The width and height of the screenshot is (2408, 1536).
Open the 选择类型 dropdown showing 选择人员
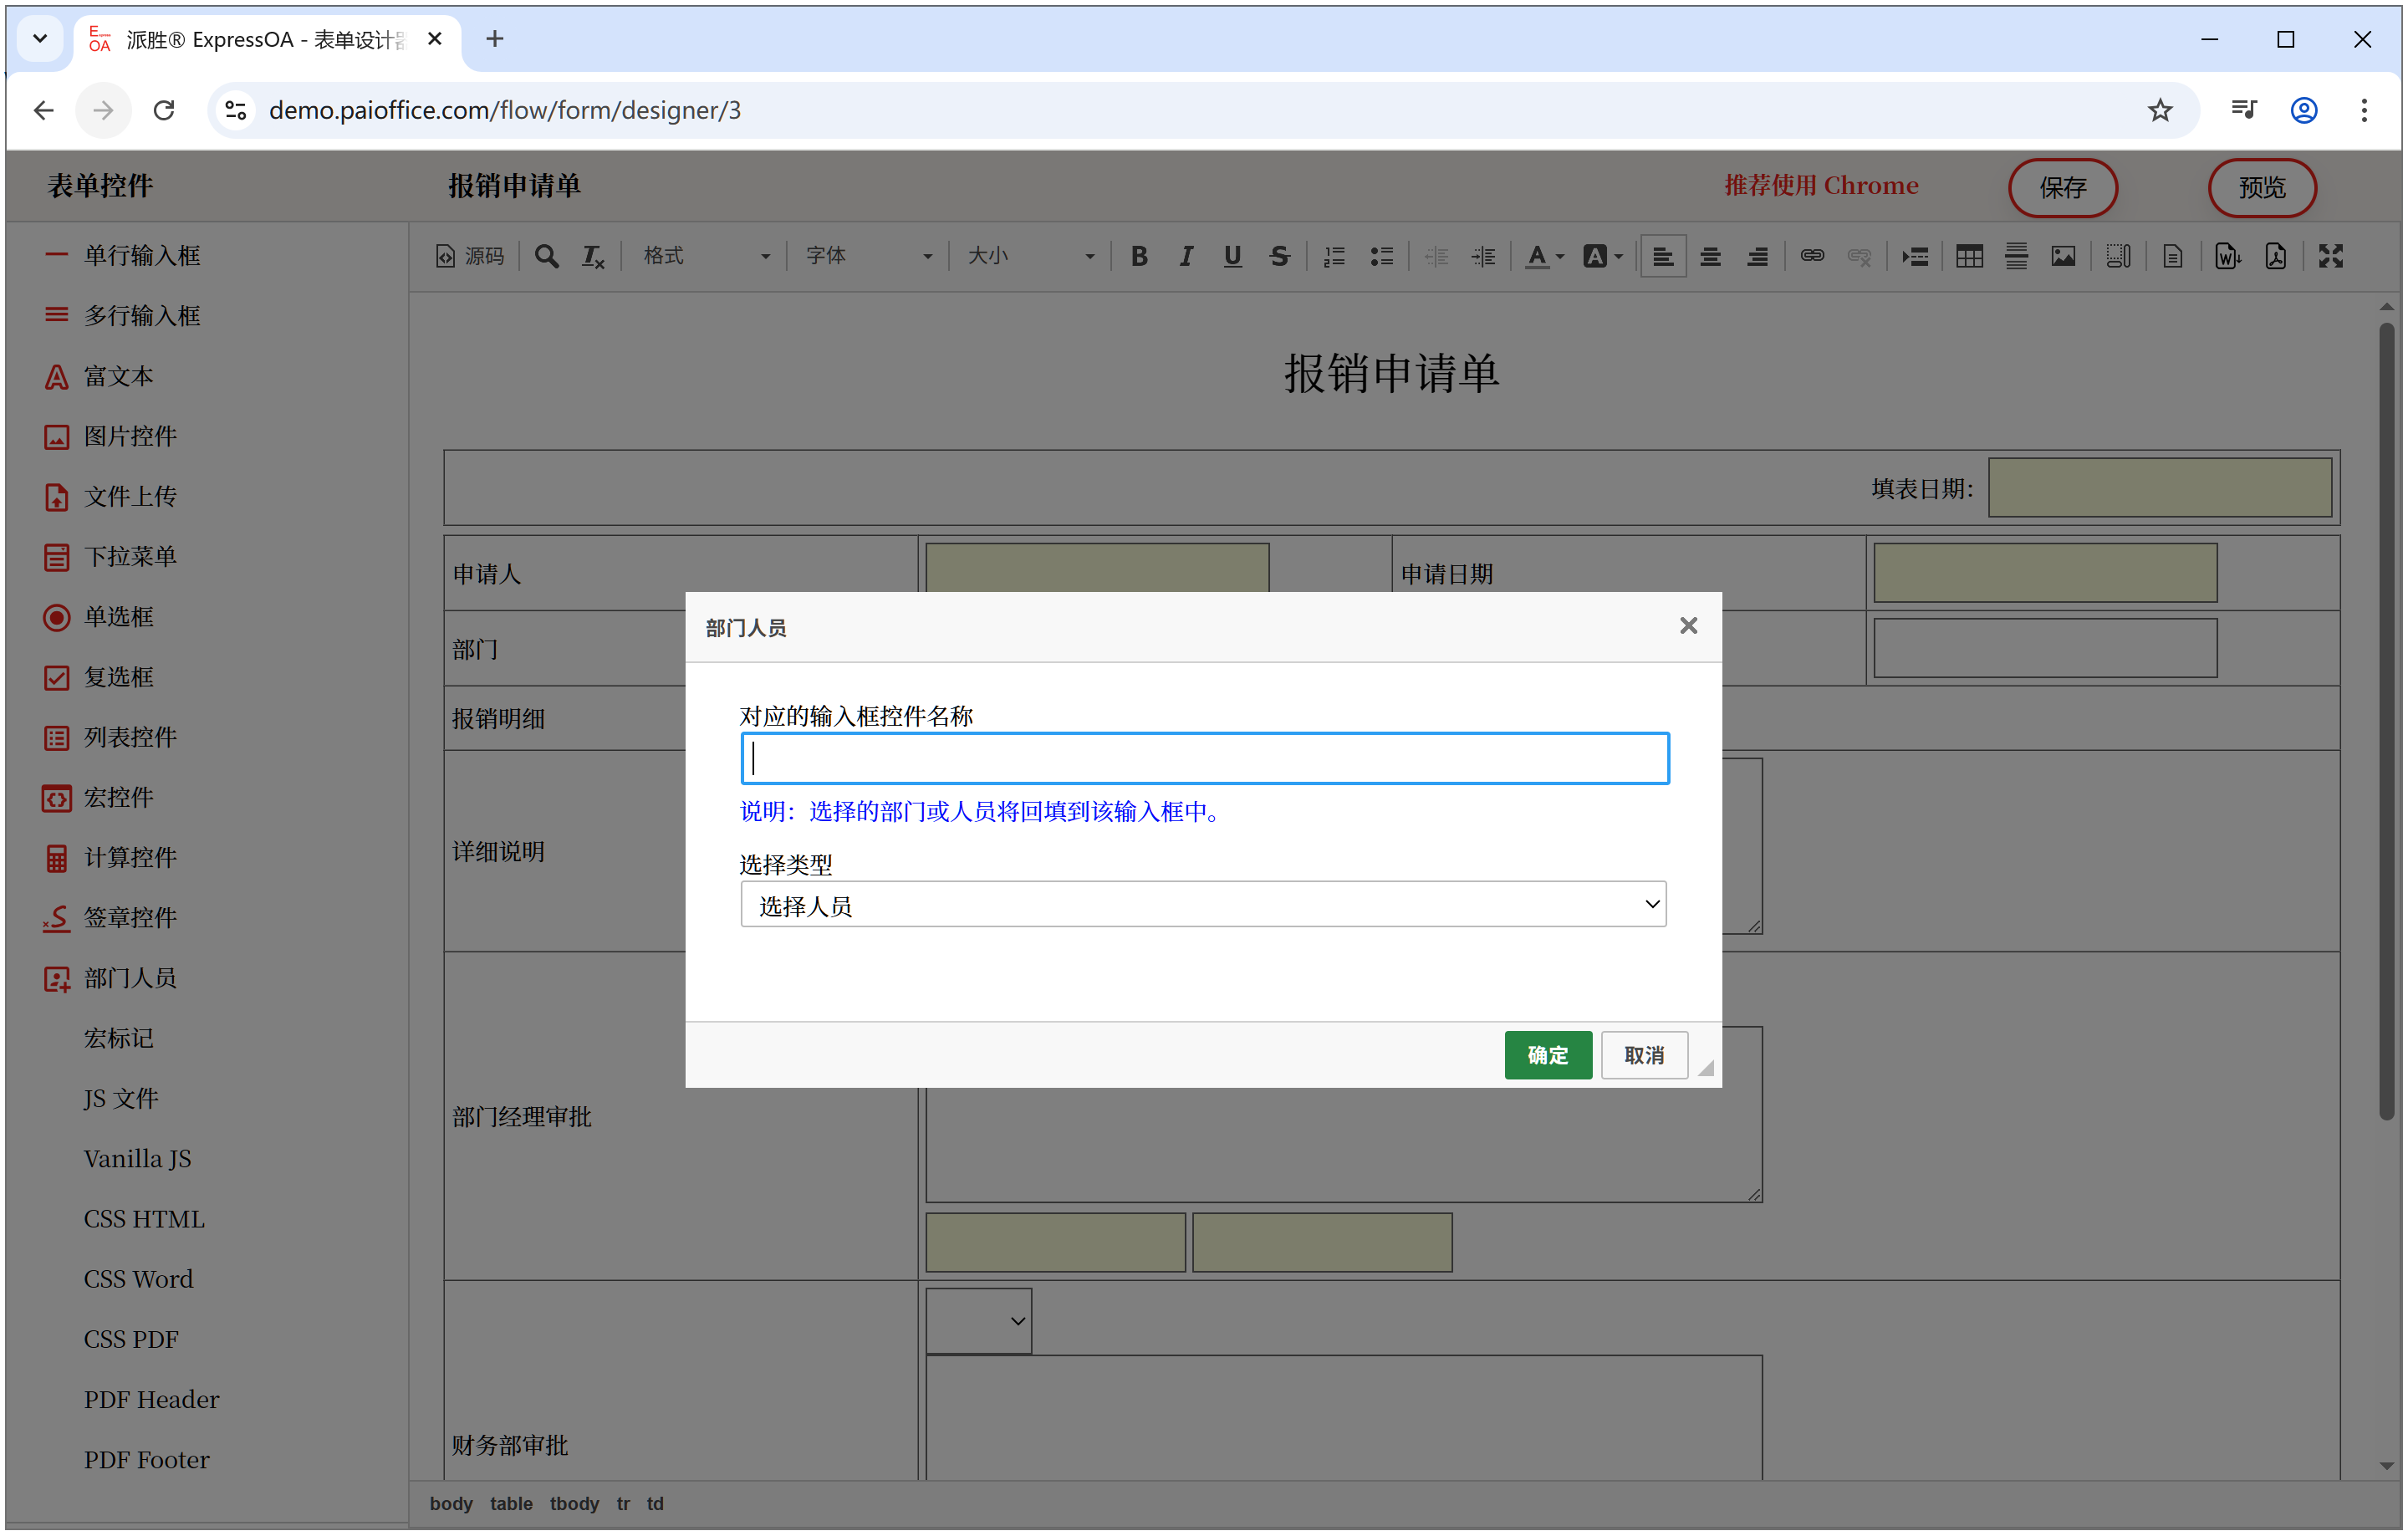1202,904
